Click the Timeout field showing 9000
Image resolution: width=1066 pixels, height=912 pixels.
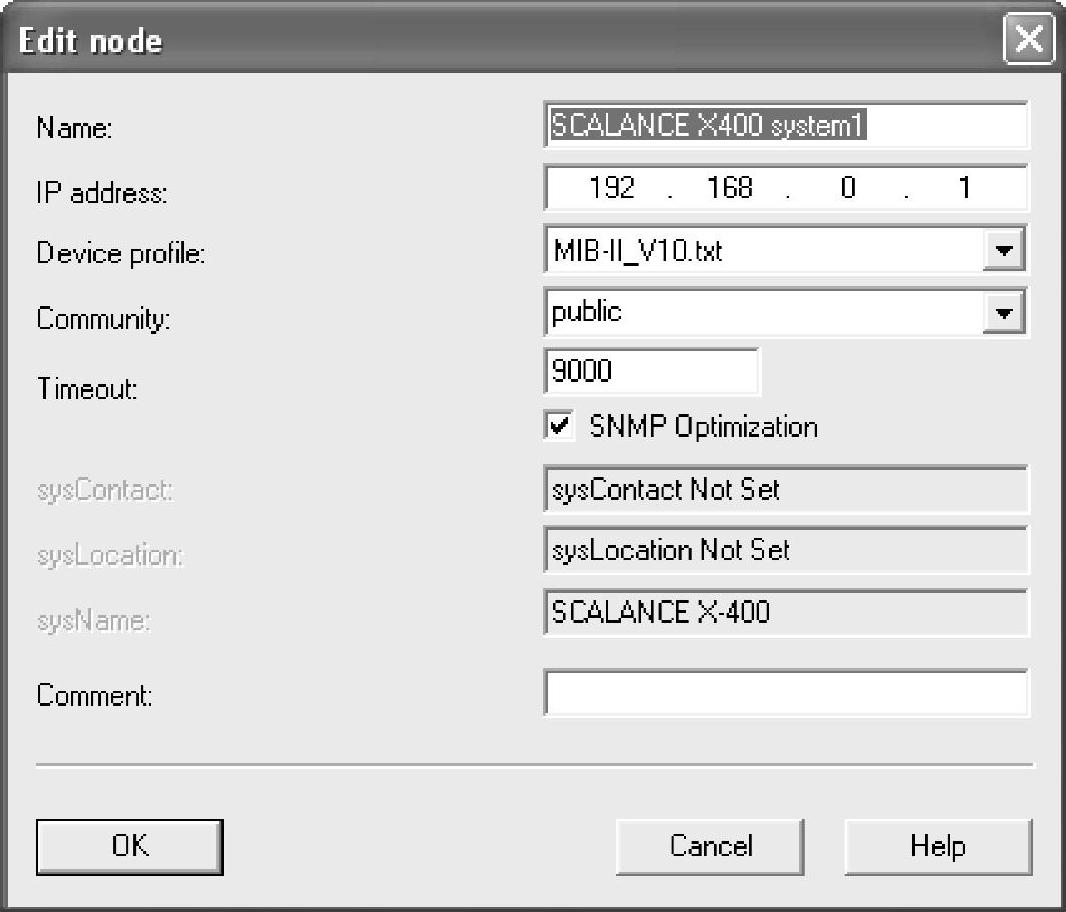[x=651, y=371]
